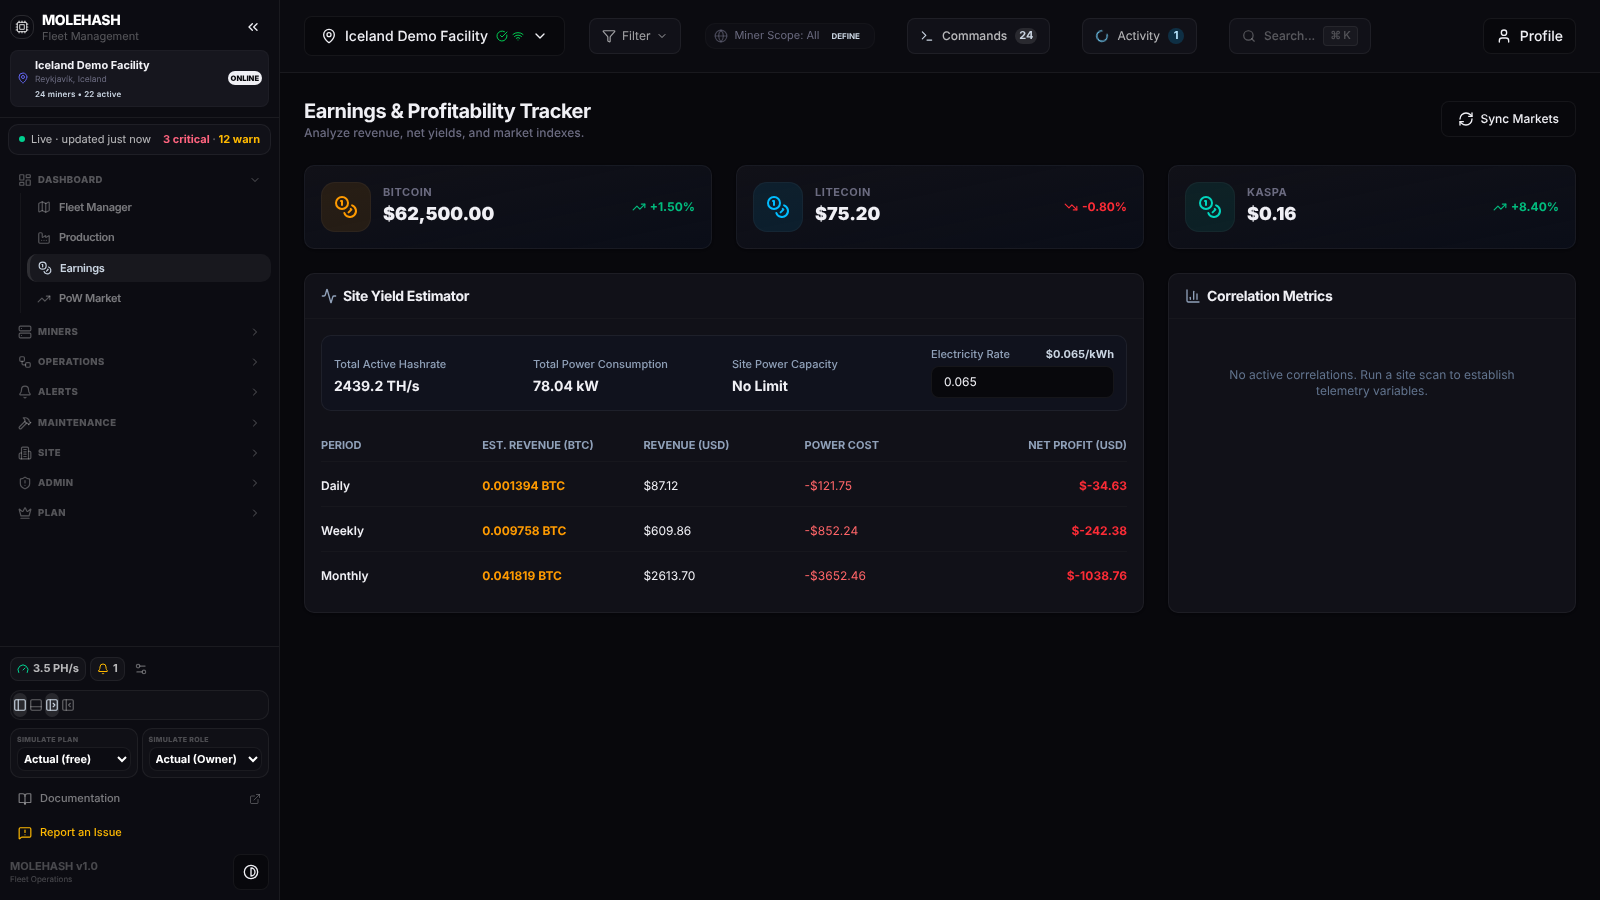This screenshot has height=900, width=1600.
Task: Expand the Miners section
Action: (139, 332)
